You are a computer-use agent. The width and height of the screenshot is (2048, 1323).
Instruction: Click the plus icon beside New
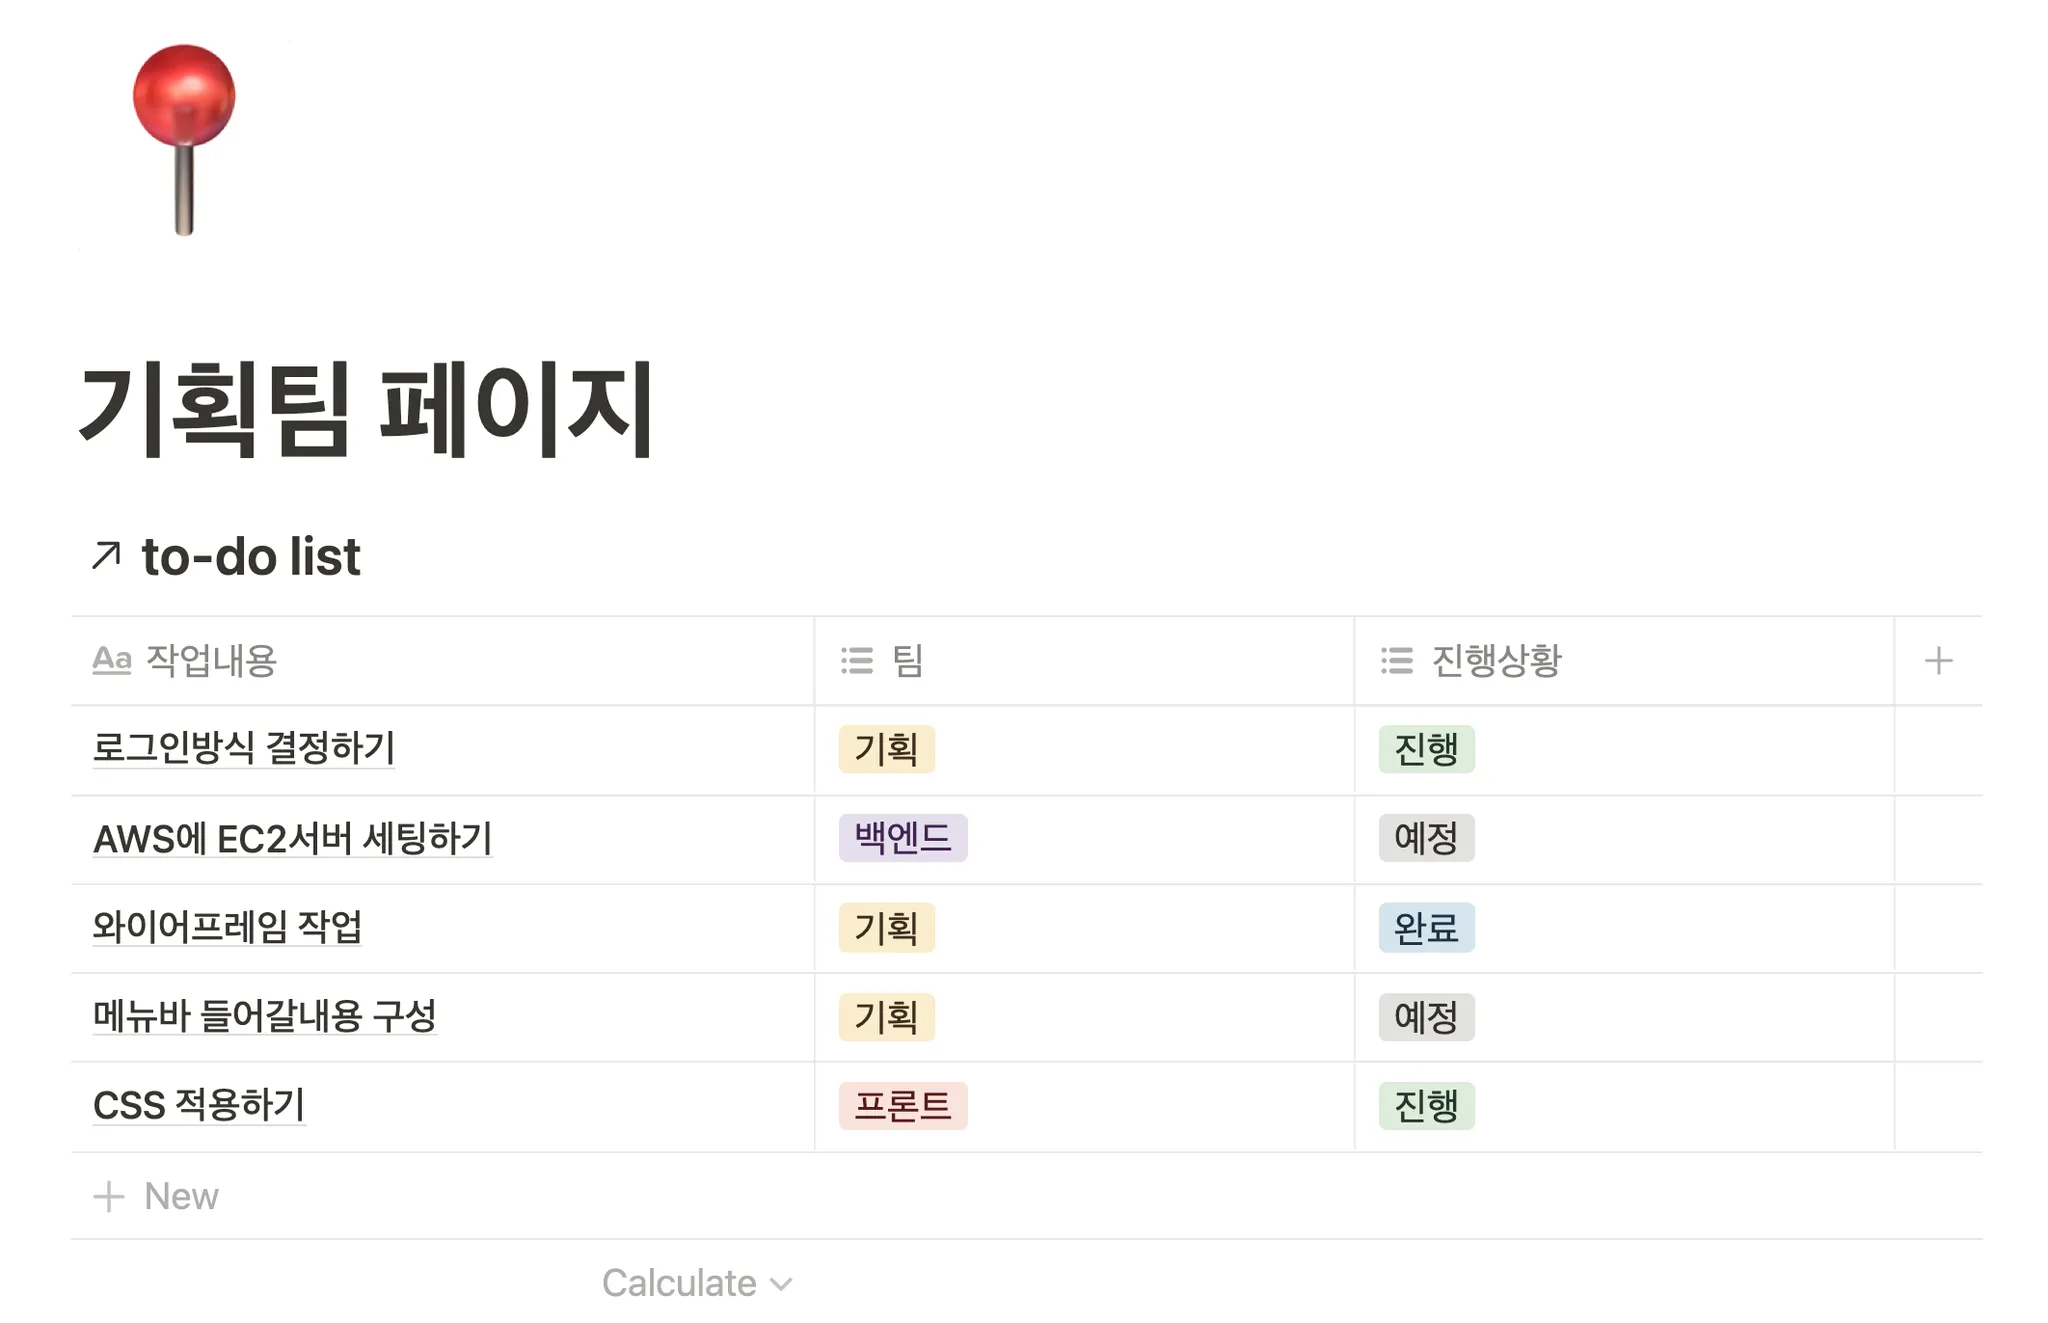(109, 1196)
